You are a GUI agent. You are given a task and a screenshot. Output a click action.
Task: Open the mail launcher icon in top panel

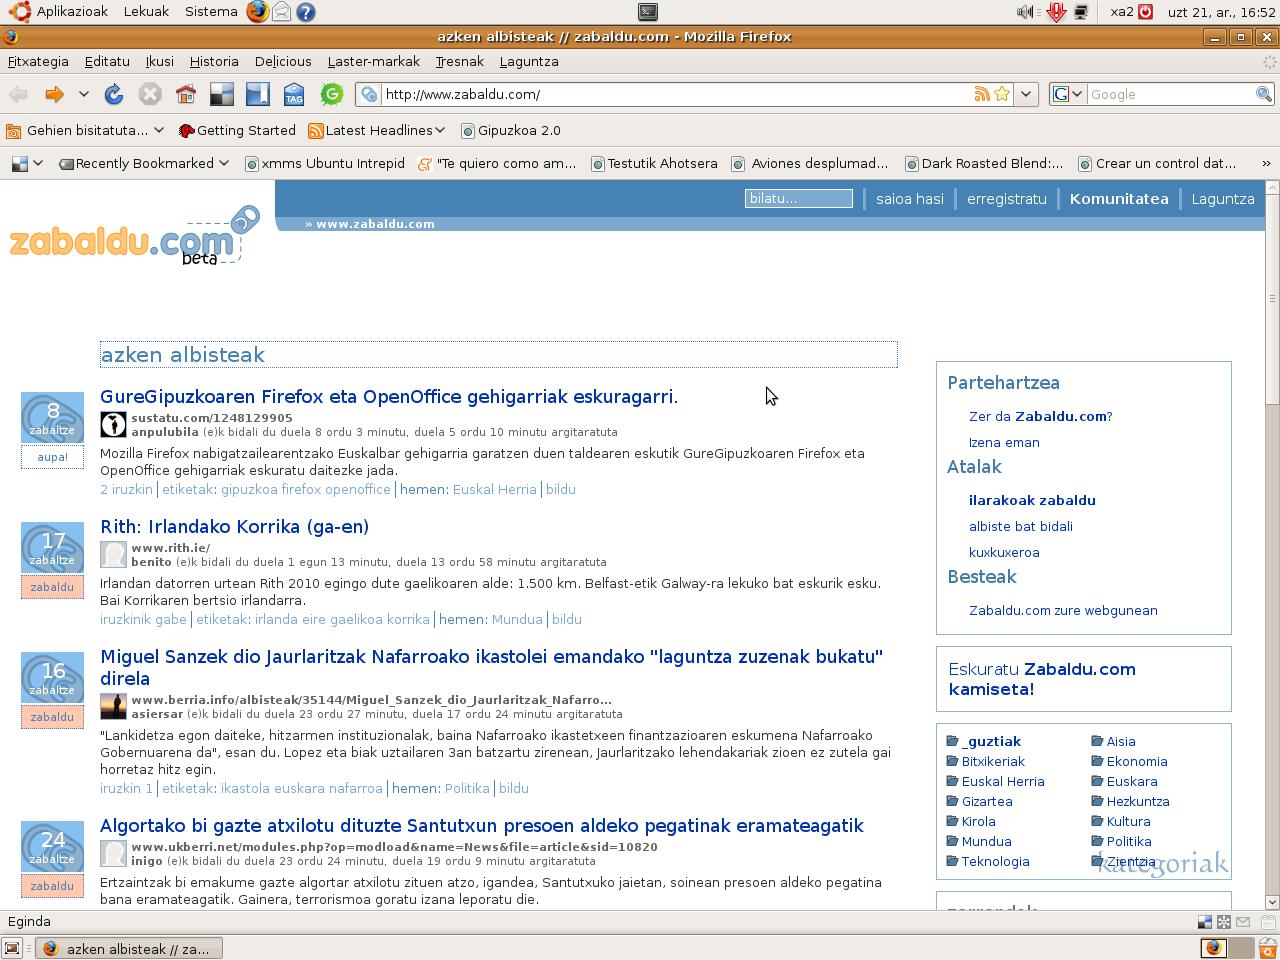(282, 12)
